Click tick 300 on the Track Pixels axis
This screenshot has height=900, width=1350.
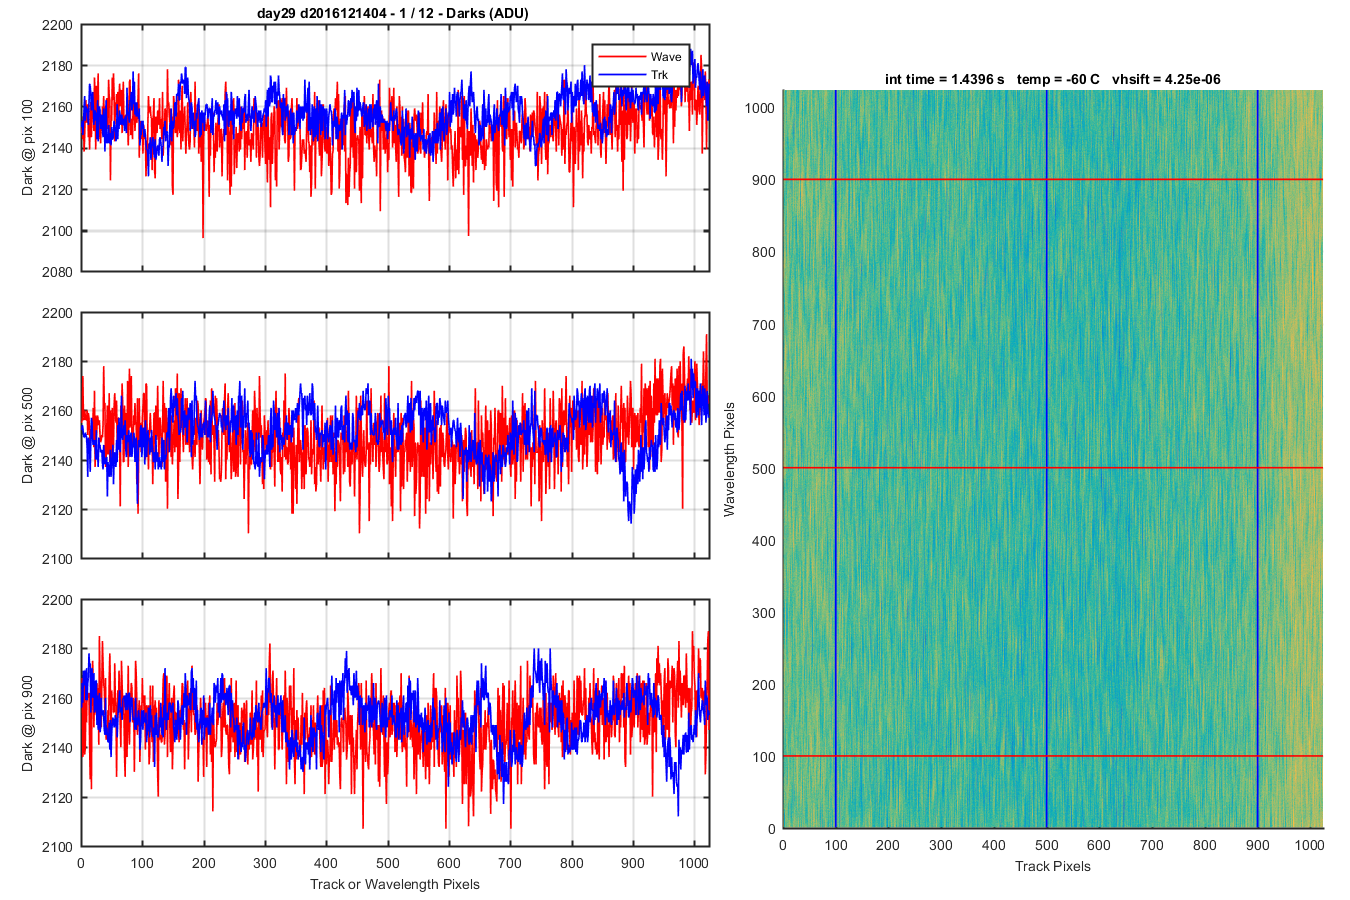tap(941, 845)
